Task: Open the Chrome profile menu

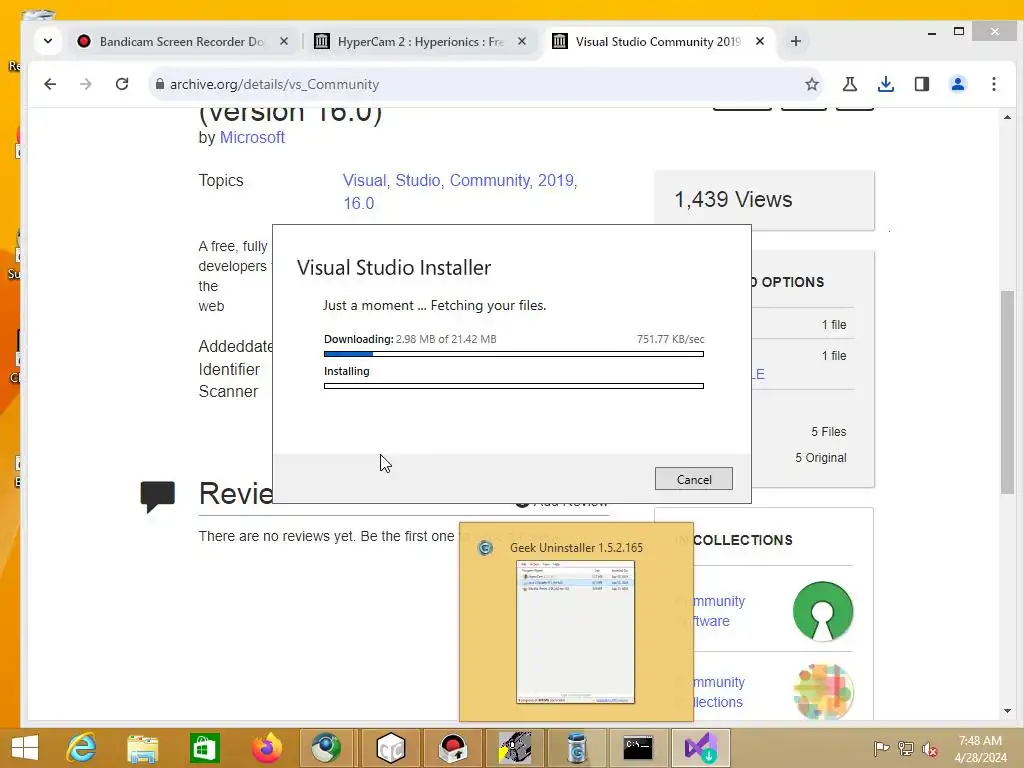Action: [x=957, y=84]
